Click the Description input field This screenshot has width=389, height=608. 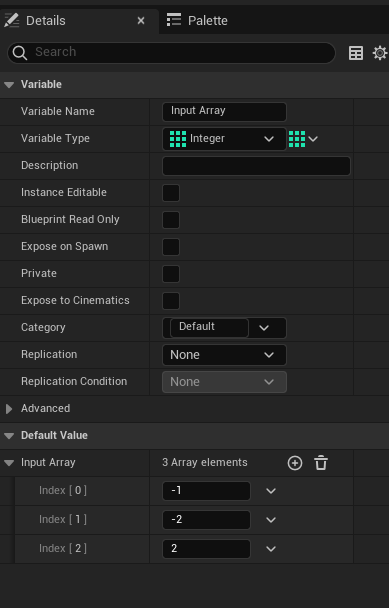256,166
